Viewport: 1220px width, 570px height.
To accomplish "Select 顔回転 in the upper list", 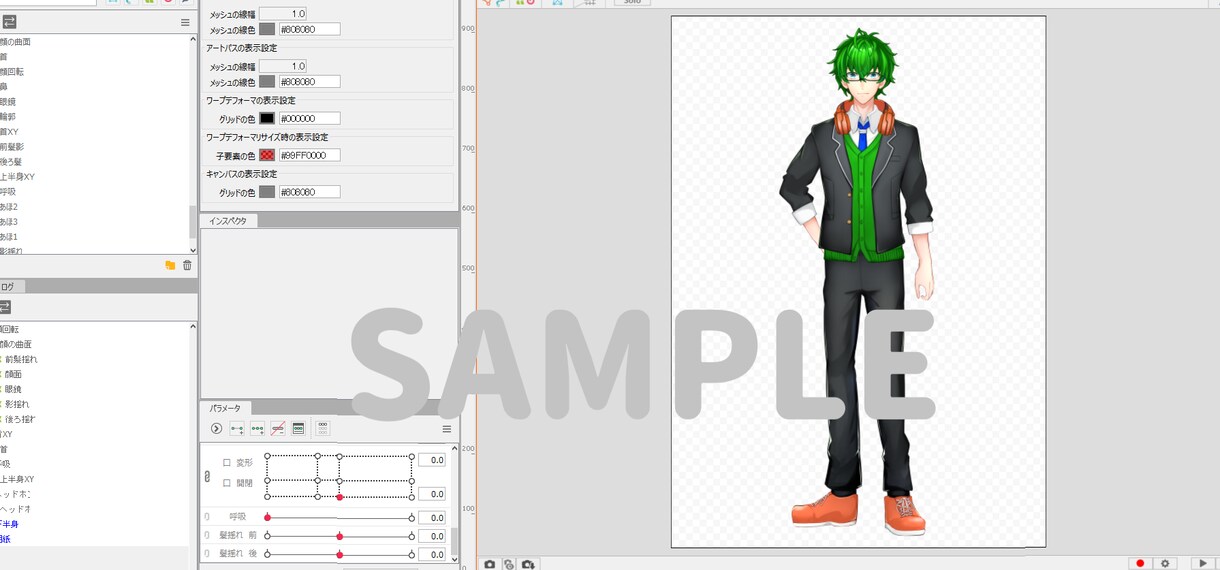I will coord(12,72).
